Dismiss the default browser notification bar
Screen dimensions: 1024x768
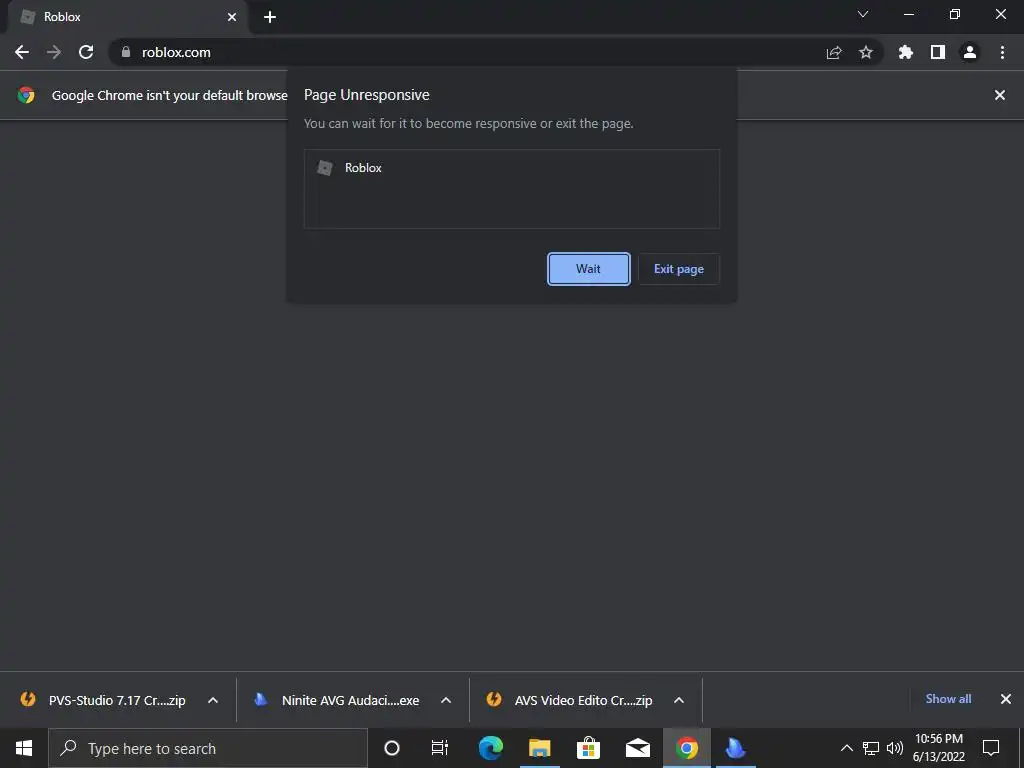[1000, 95]
